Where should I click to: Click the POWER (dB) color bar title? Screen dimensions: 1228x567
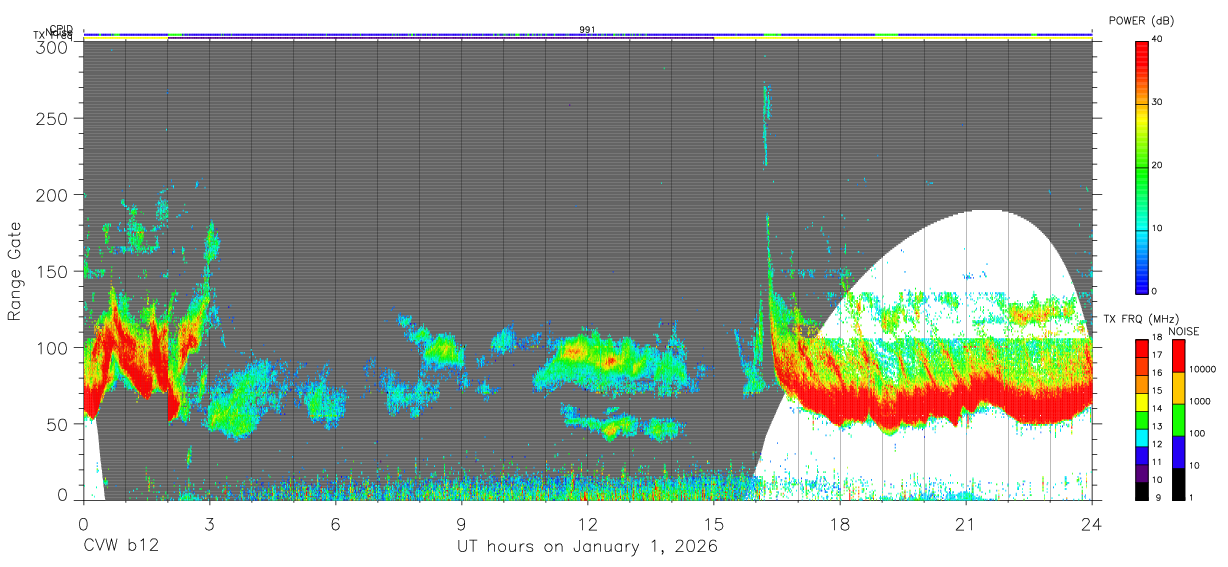1140,20
